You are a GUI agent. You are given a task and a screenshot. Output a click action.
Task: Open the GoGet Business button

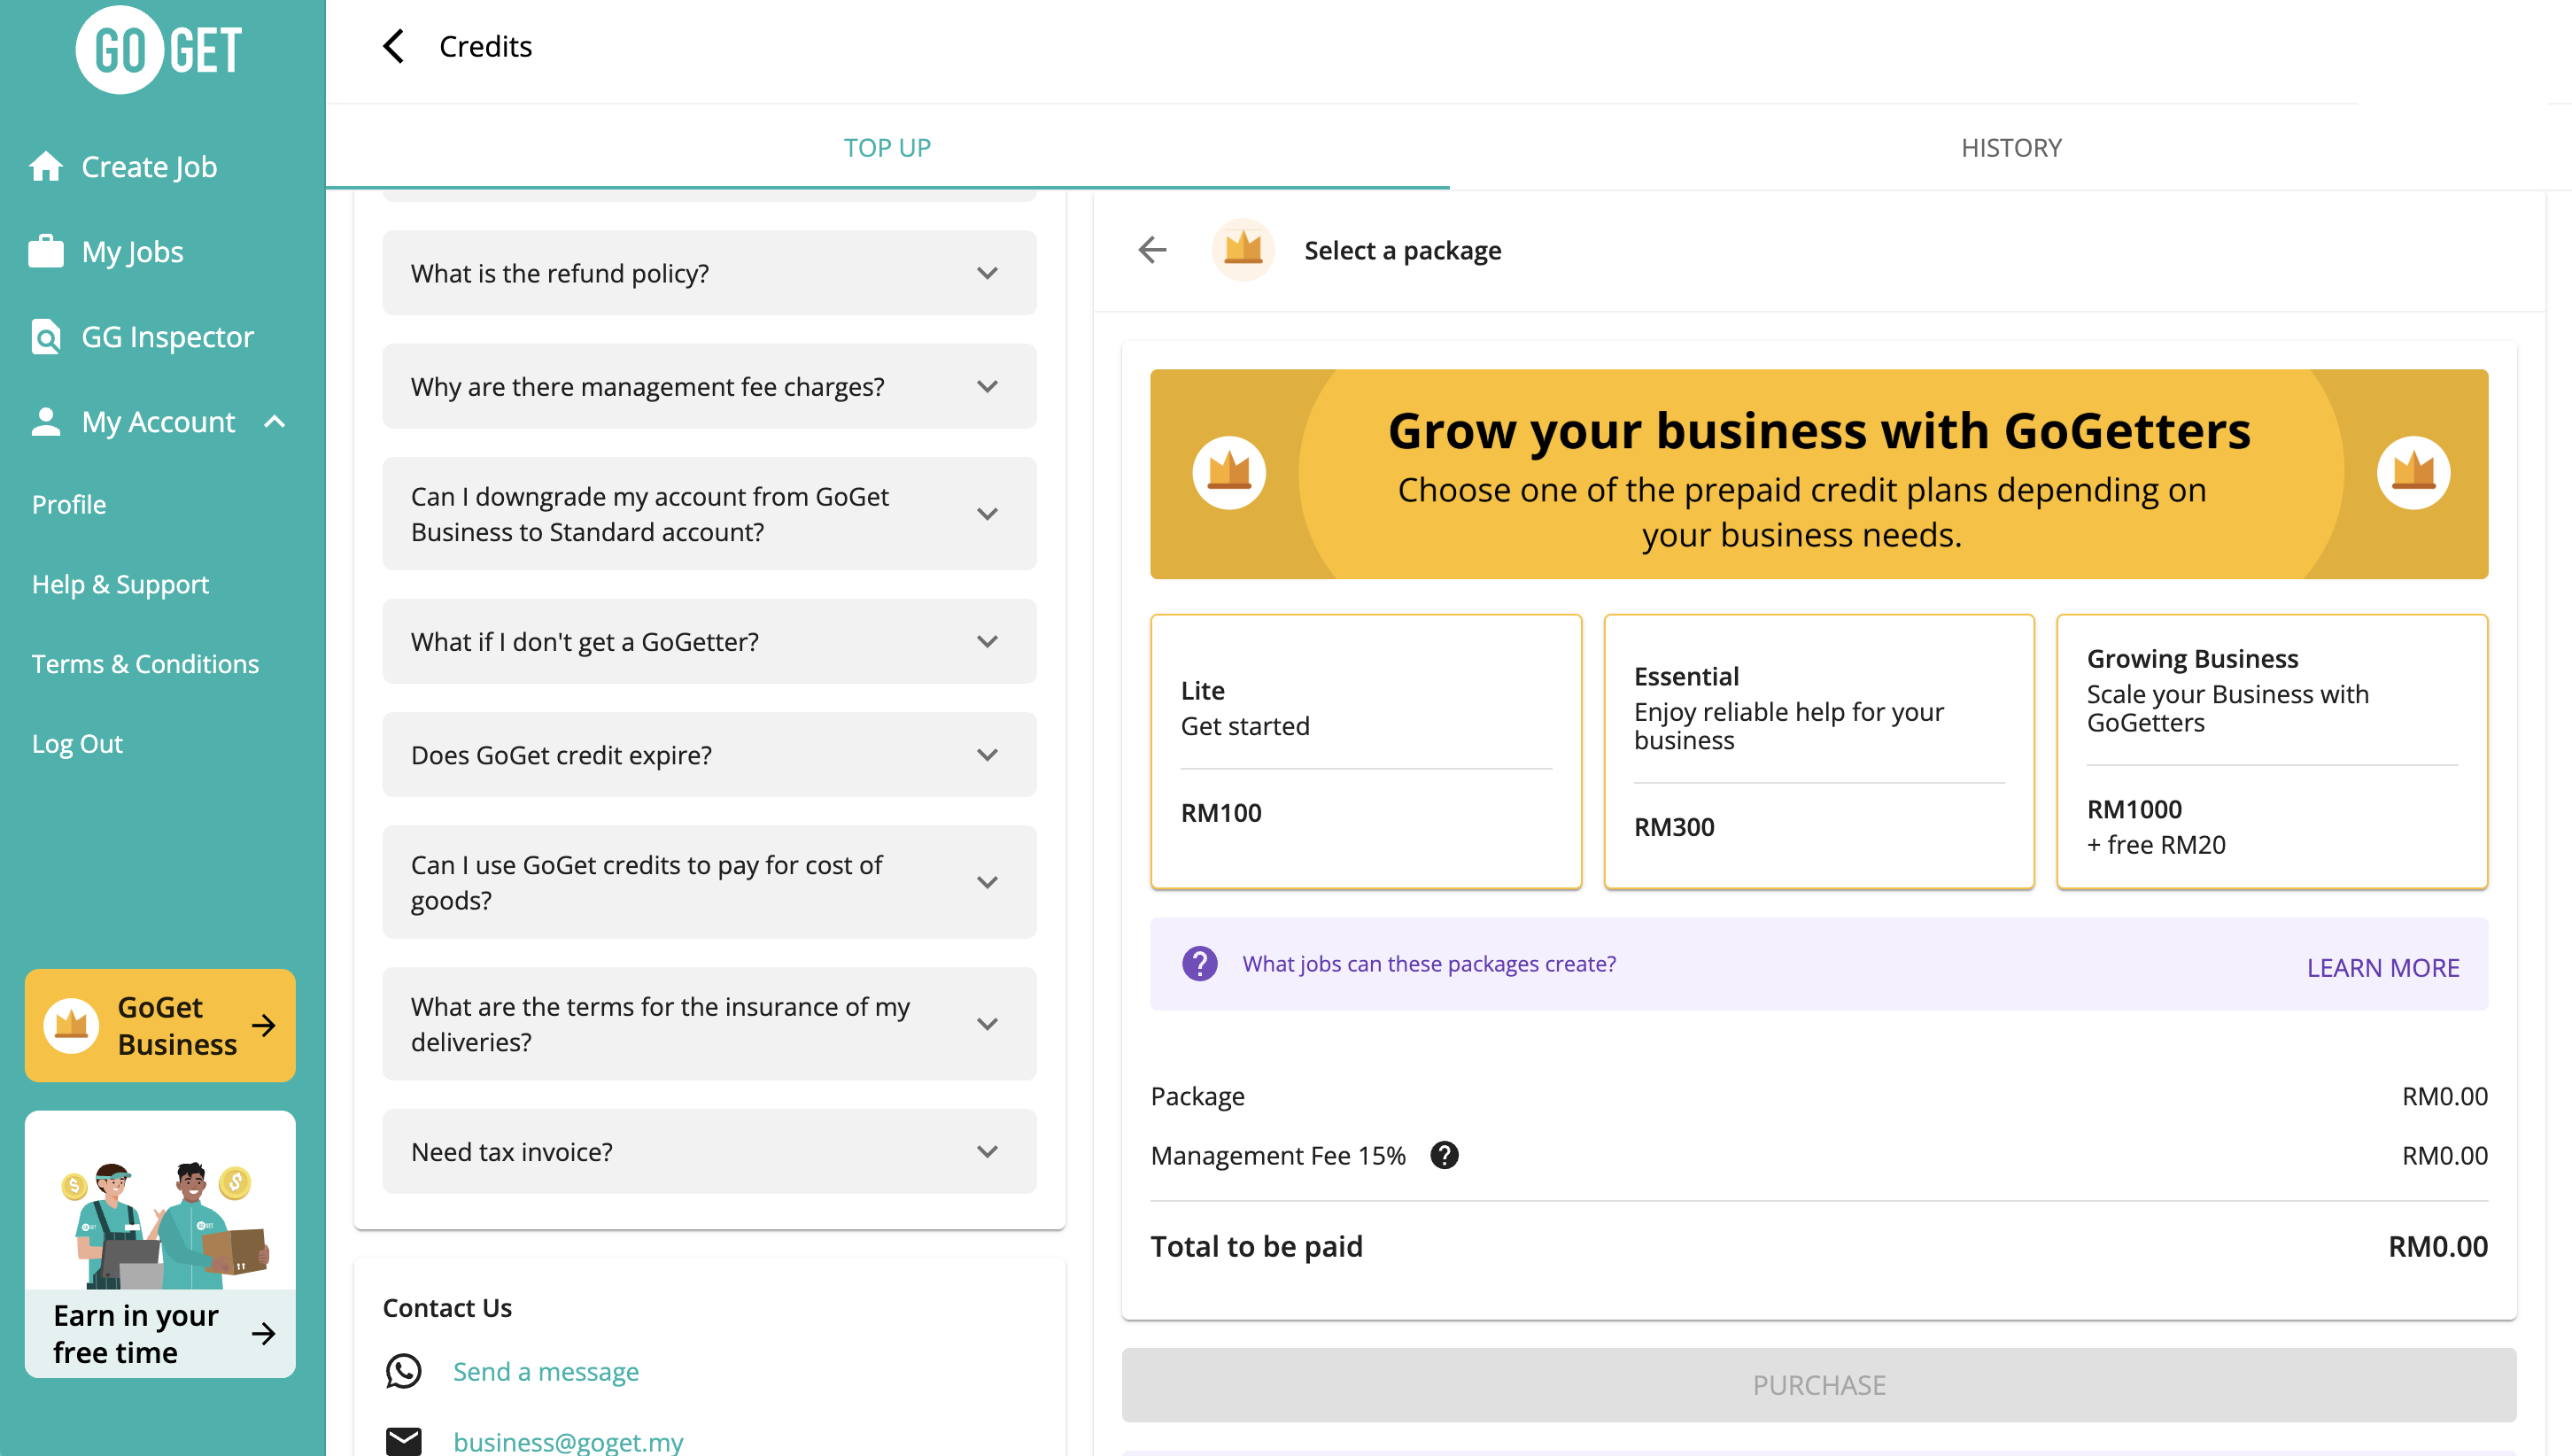160,1025
